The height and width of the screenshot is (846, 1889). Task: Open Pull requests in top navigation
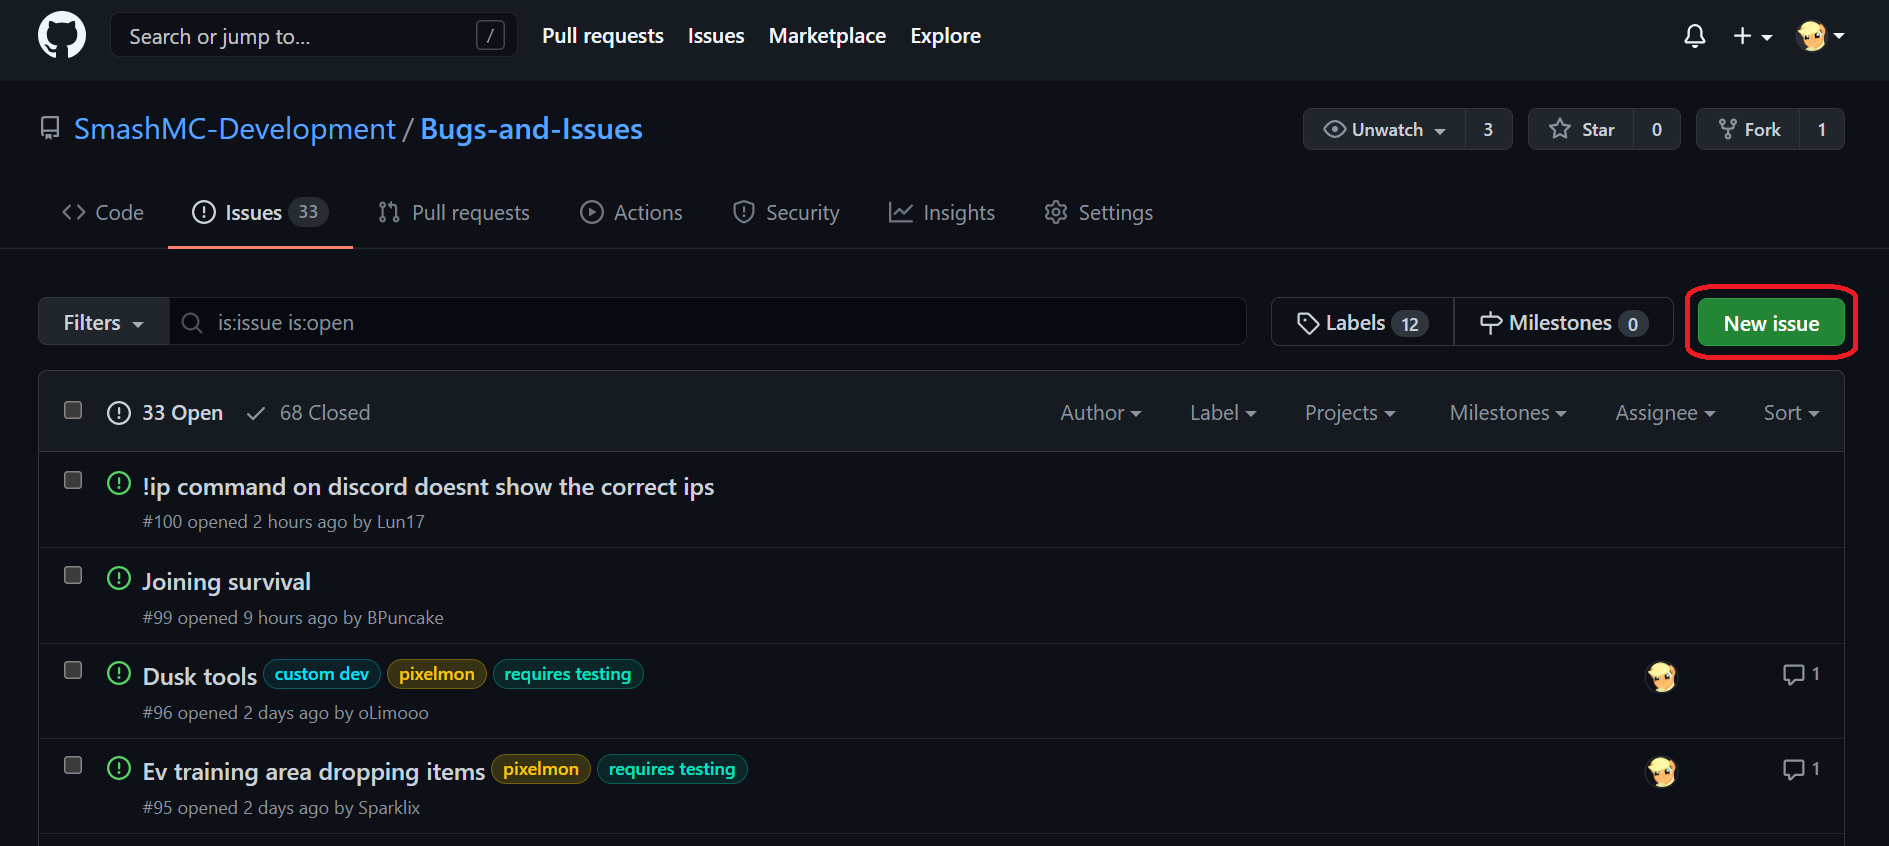coord(603,36)
